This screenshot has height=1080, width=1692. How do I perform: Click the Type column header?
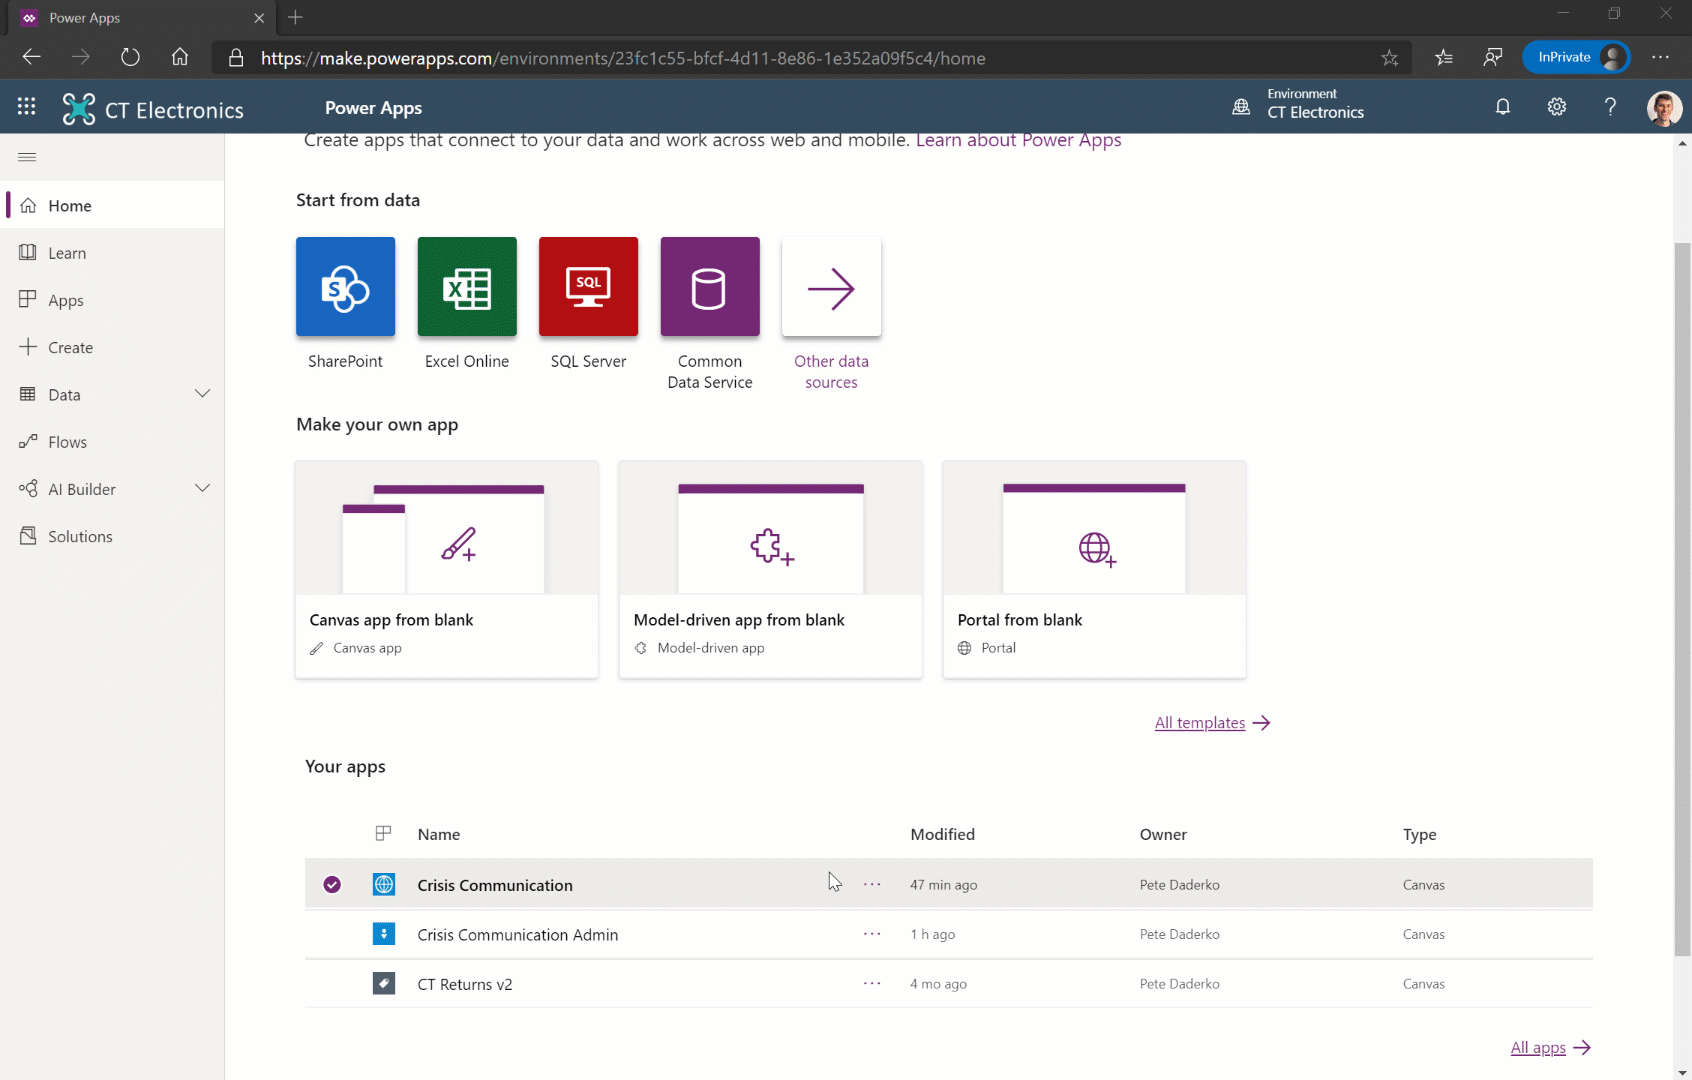tap(1419, 834)
